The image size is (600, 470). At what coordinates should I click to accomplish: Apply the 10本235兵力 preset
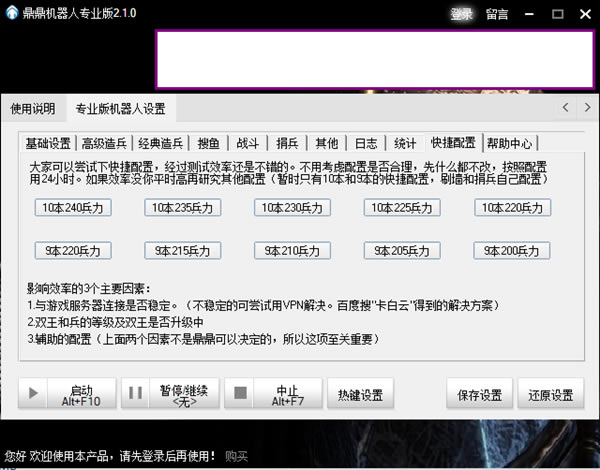click(183, 207)
